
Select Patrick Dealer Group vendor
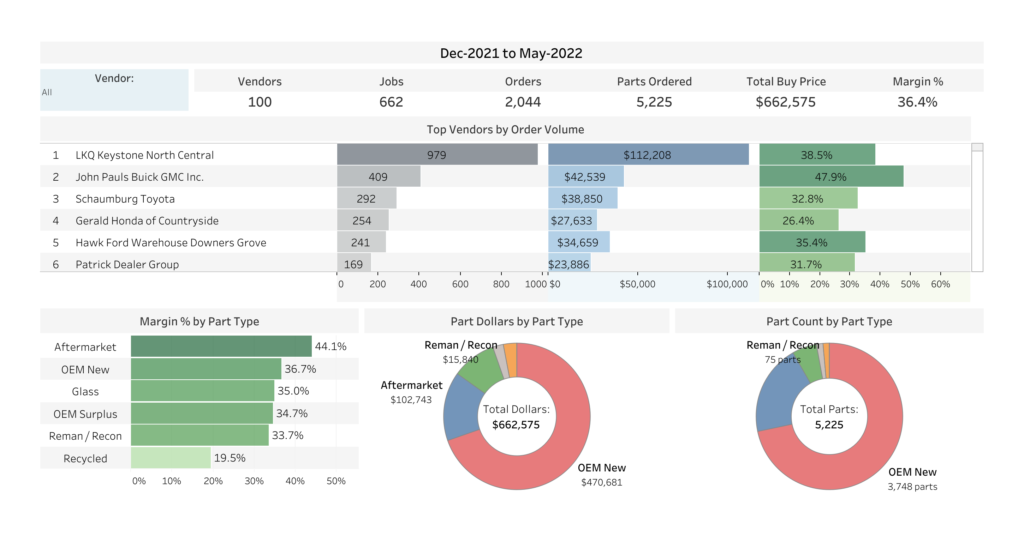pyautogui.click(x=127, y=264)
